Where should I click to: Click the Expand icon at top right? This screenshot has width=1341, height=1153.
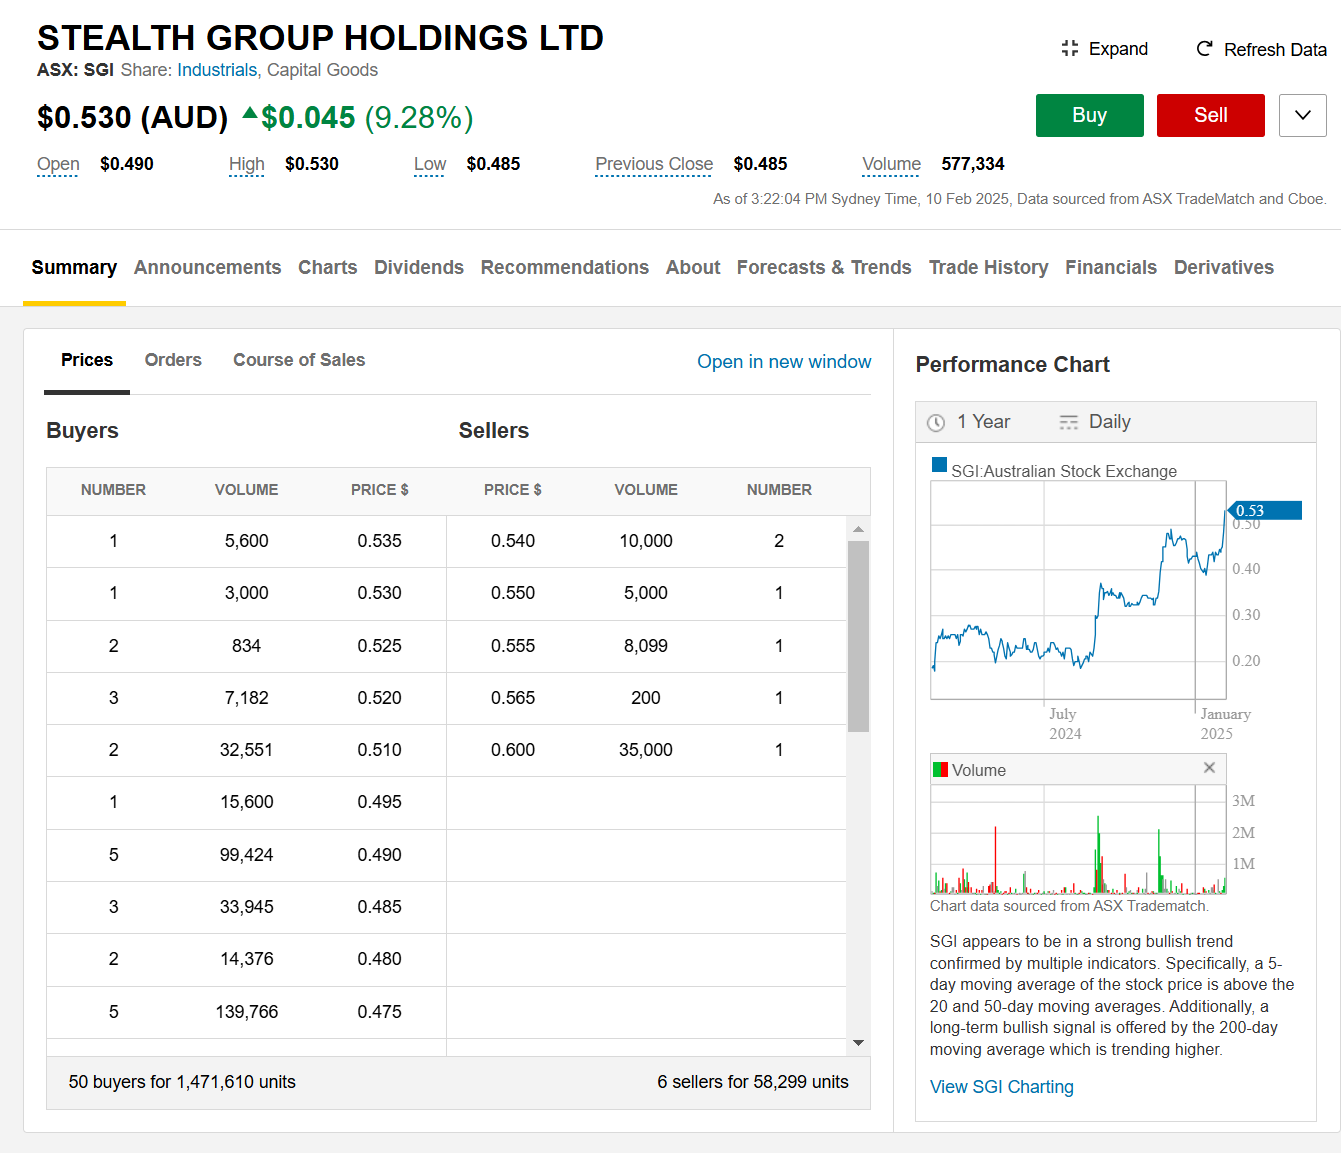pyautogui.click(x=1070, y=49)
